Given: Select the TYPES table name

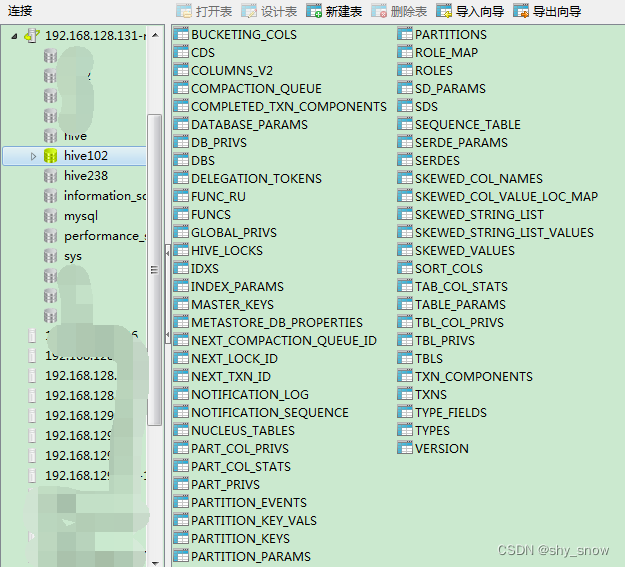Looking at the screenshot, I should pyautogui.click(x=432, y=431).
